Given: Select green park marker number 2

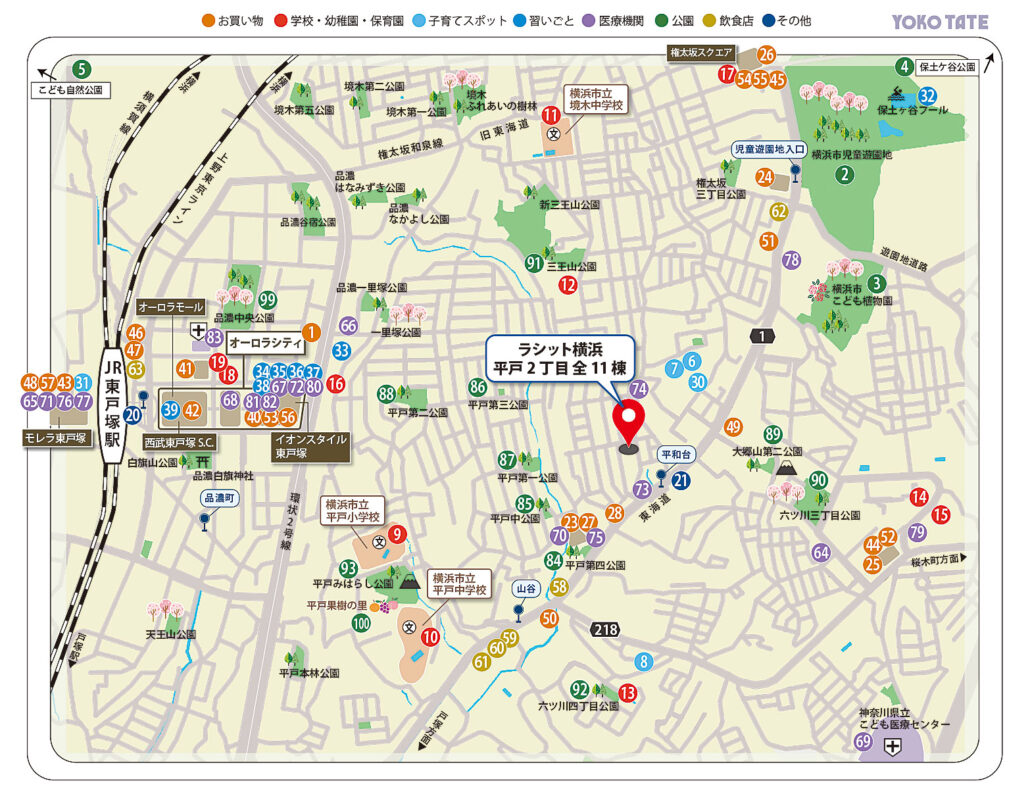Looking at the screenshot, I should pos(845,175).
